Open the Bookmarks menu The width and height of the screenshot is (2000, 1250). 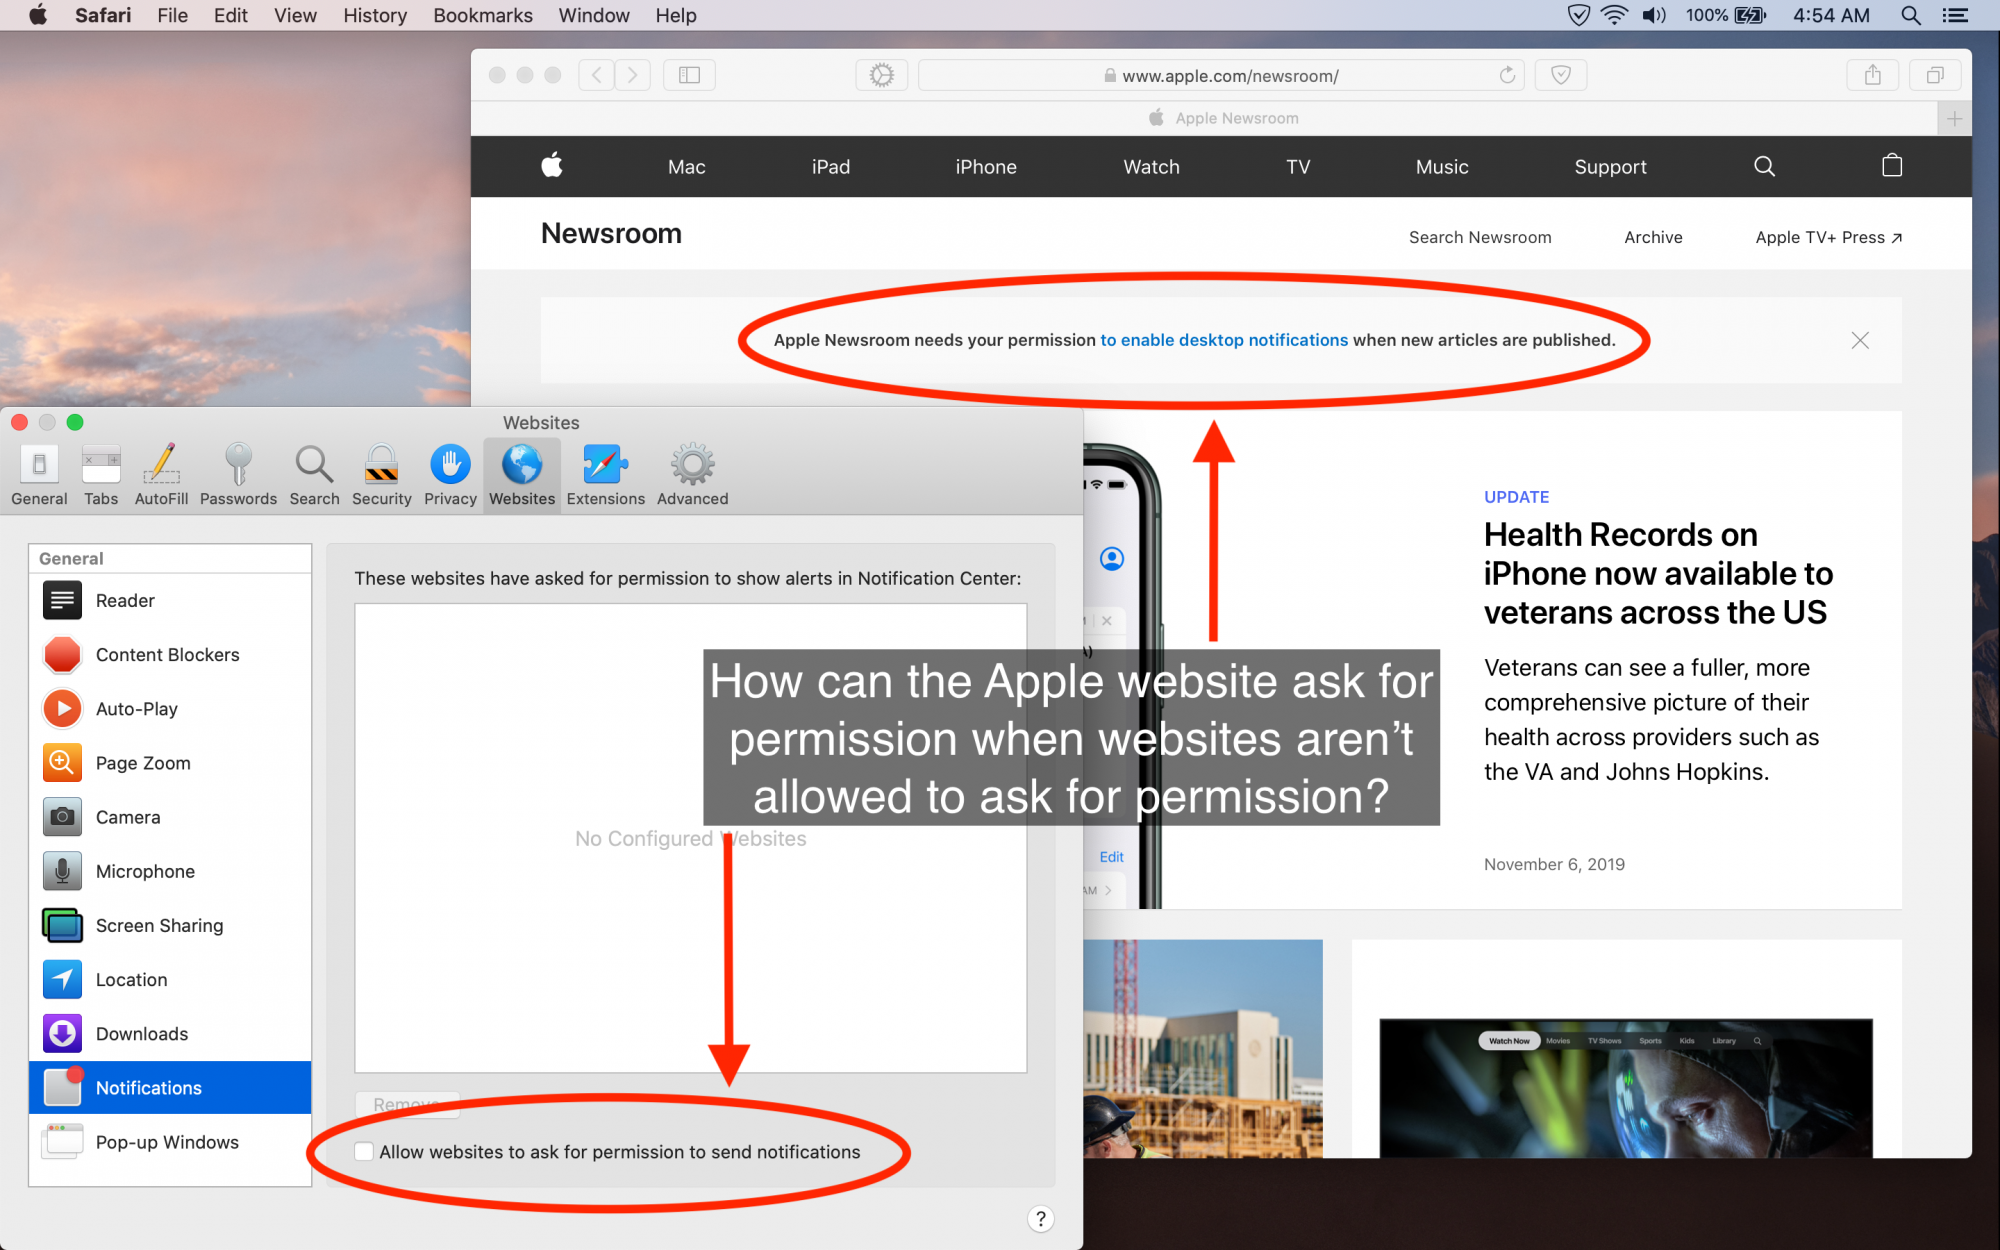pos(482,15)
